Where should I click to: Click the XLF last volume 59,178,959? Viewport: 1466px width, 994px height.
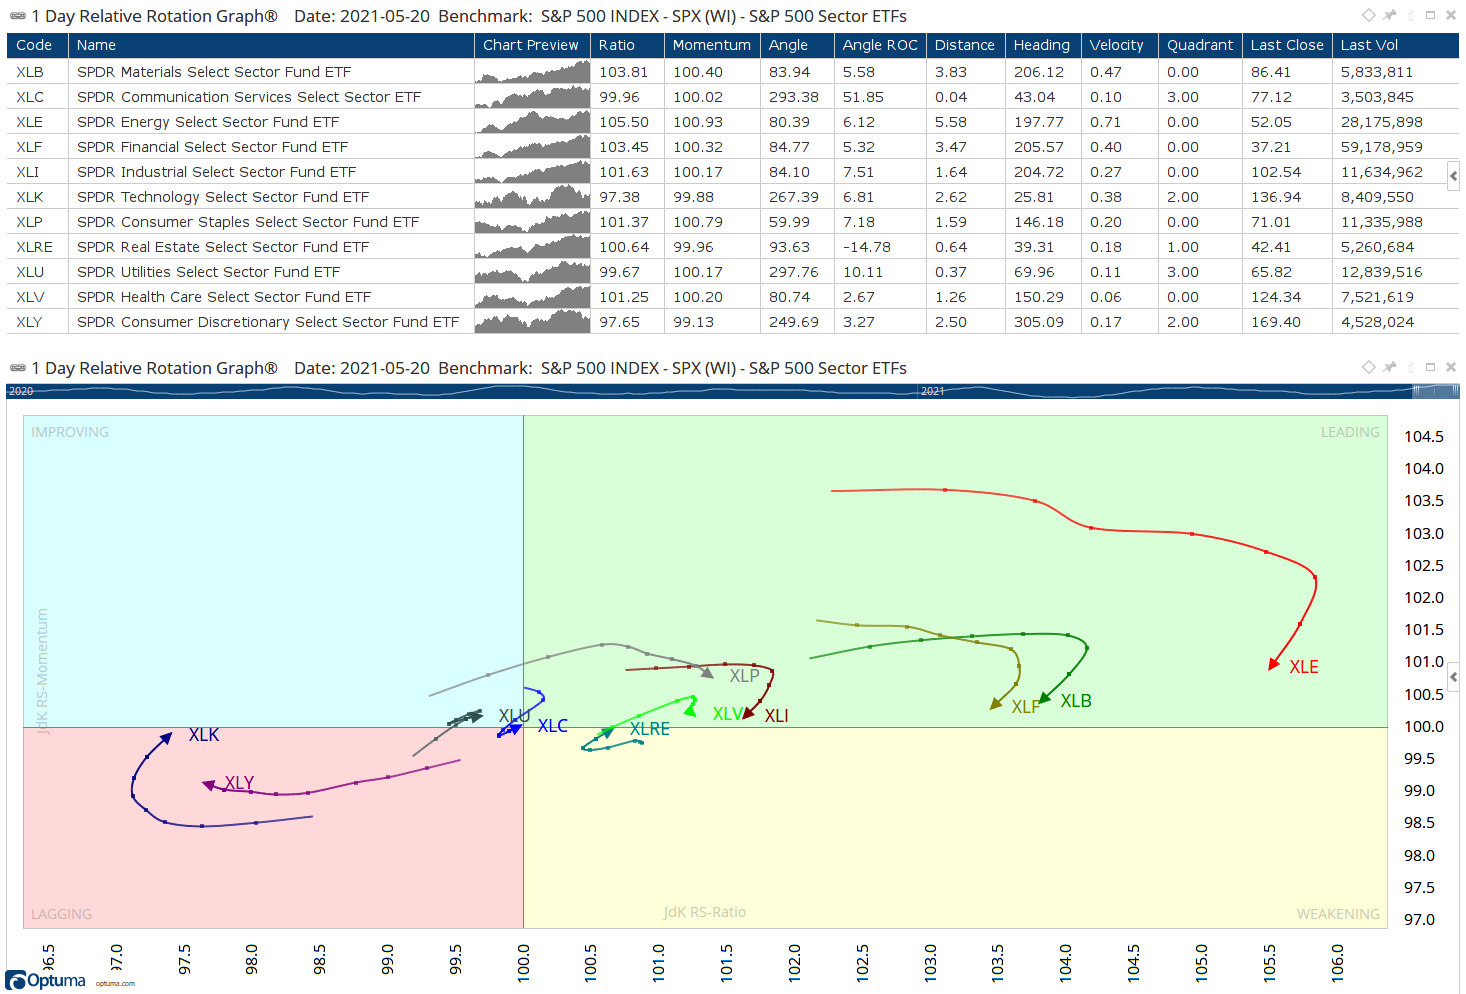pyautogui.click(x=1382, y=147)
